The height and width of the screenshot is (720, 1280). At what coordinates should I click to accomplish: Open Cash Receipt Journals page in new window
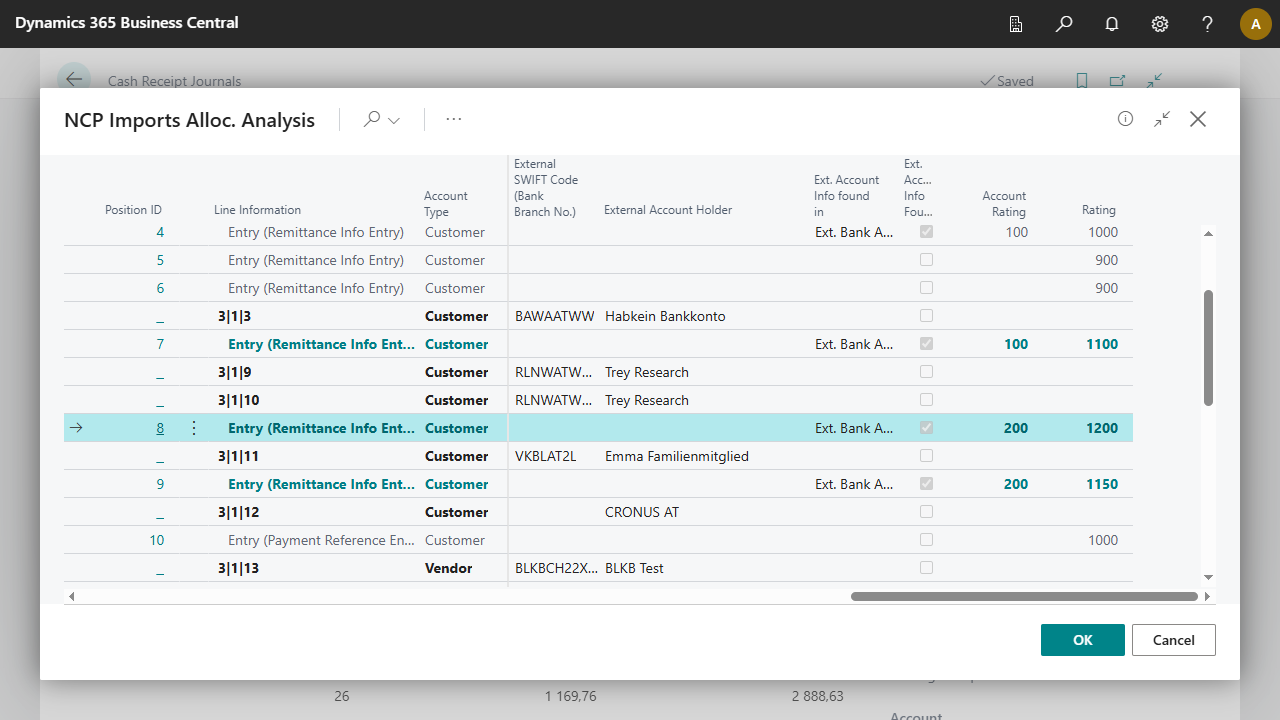[x=1118, y=81]
